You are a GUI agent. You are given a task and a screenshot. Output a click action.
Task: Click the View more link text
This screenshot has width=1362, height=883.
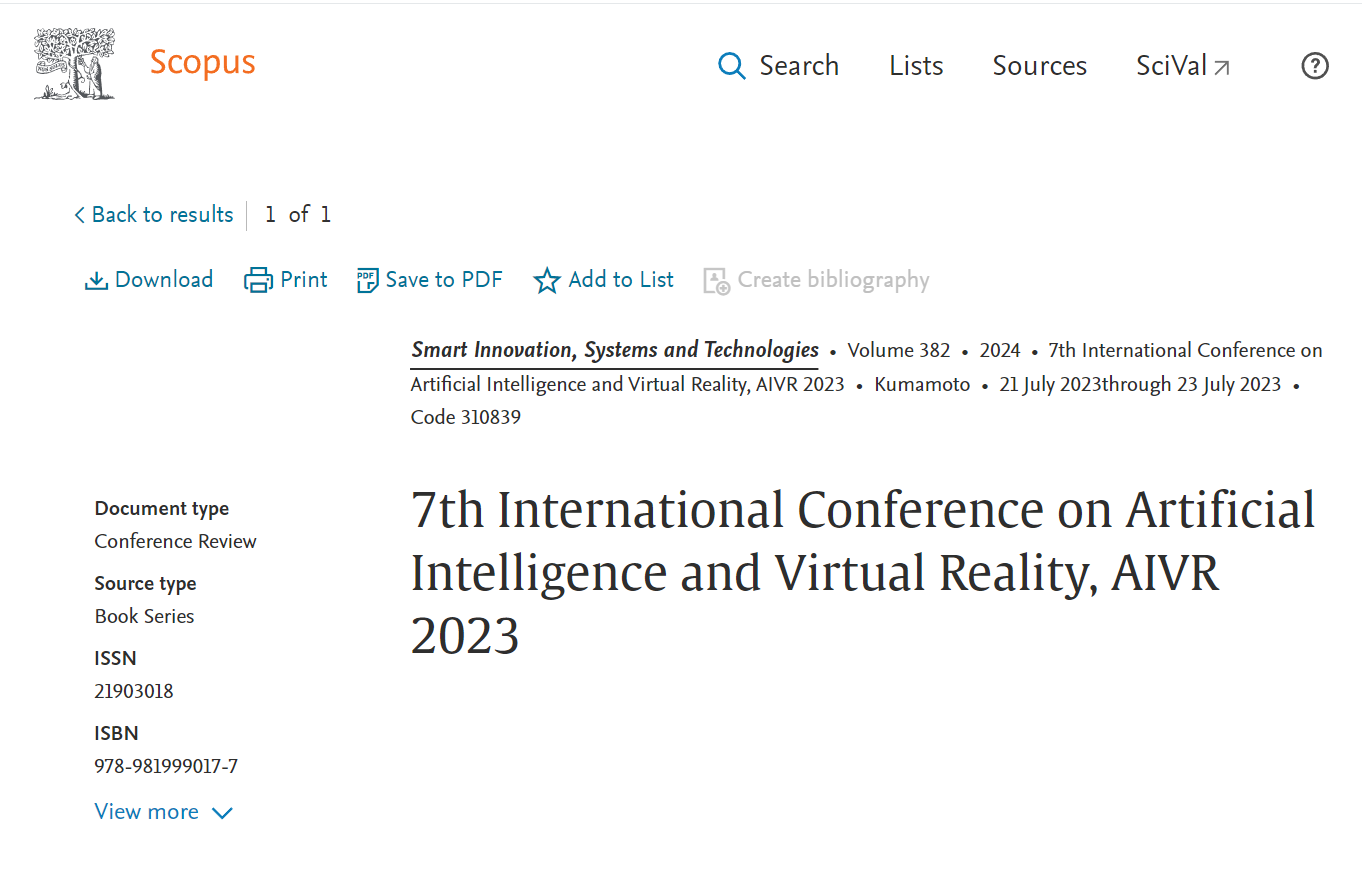tap(146, 812)
